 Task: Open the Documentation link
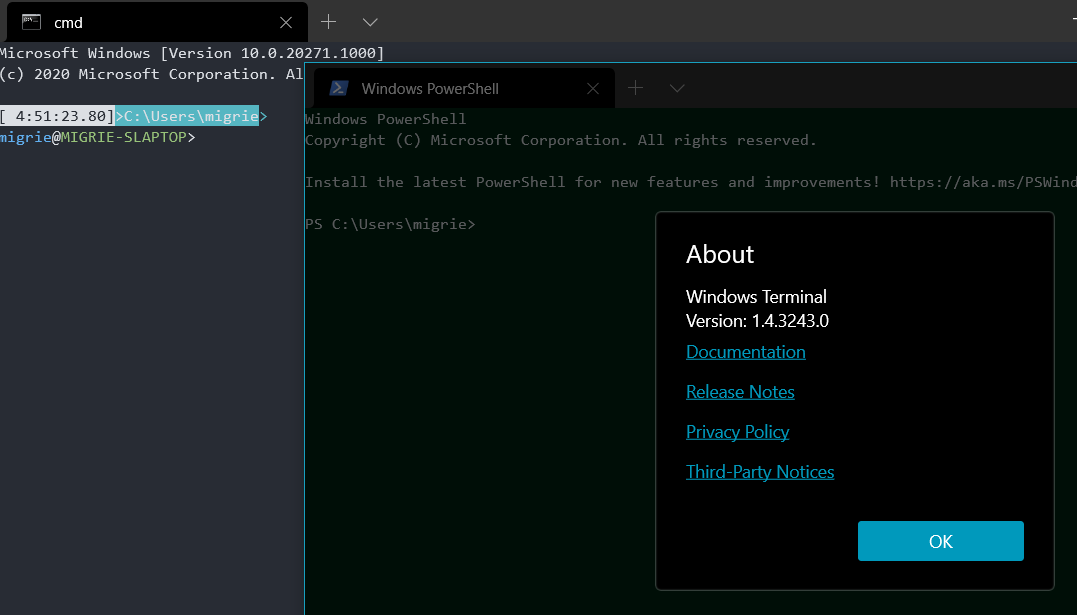[x=745, y=352]
